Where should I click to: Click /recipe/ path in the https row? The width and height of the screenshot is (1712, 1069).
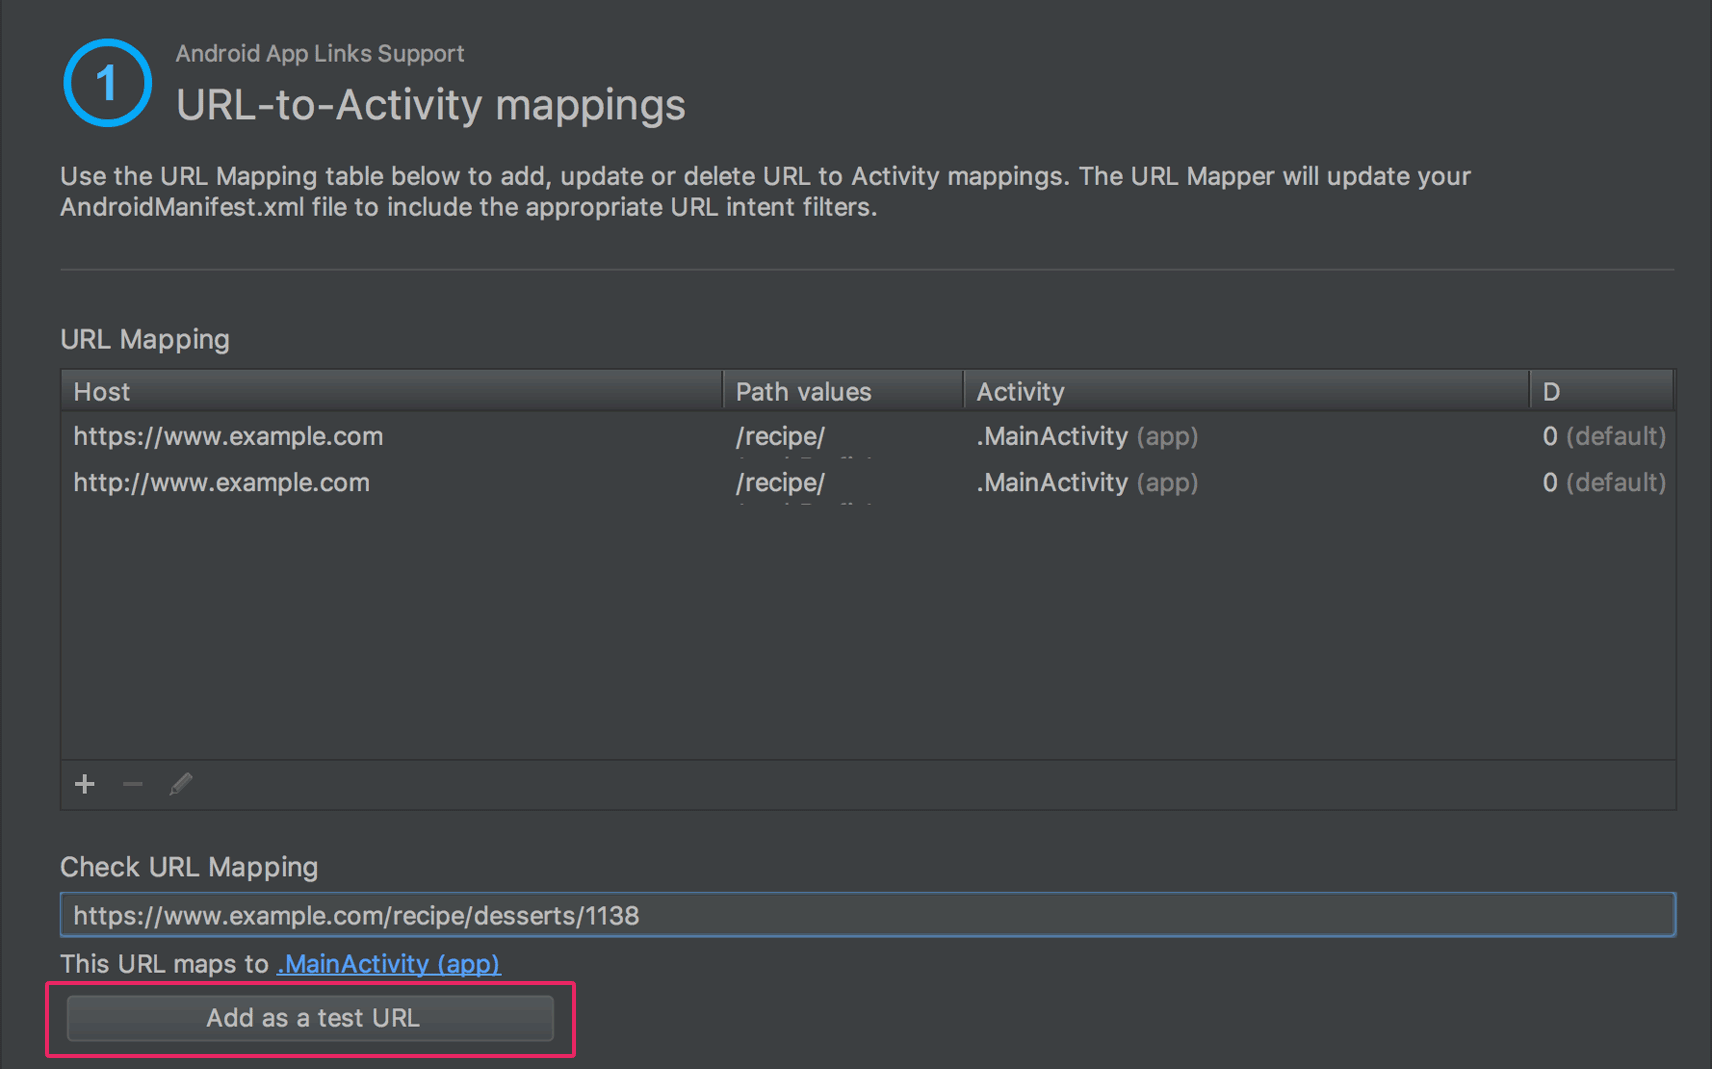(x=780, y=436)
